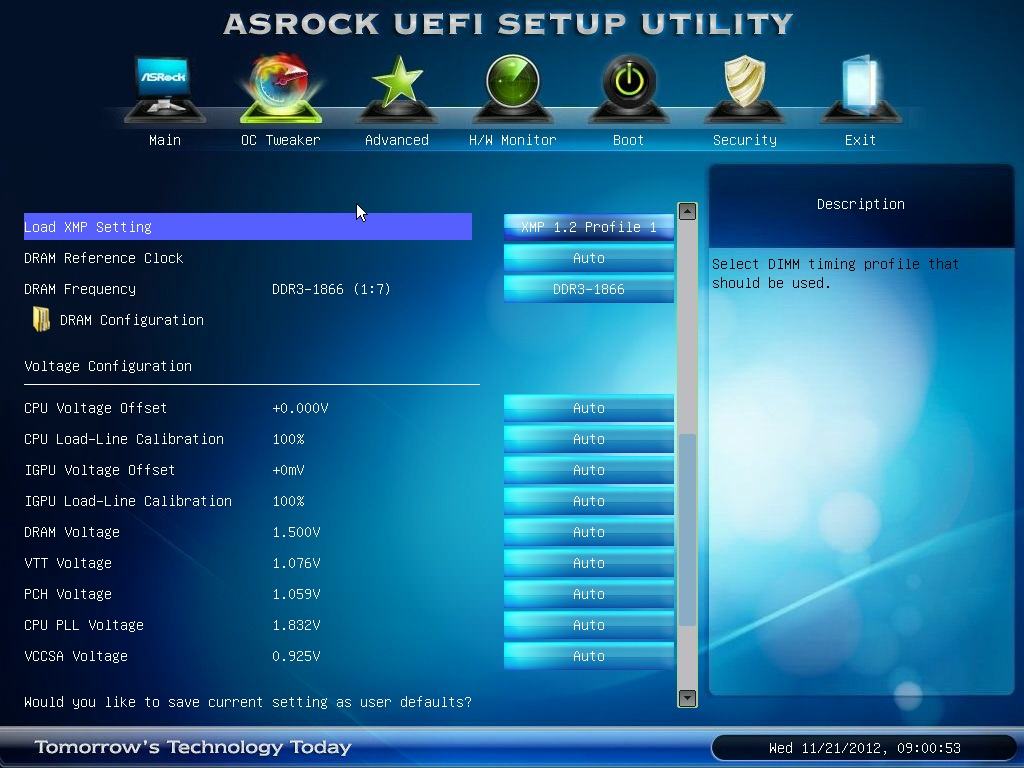The width and height of the screenshot is (1024, 768).
Task: Click scrollbar up arrow button
Action: (687, 212)
